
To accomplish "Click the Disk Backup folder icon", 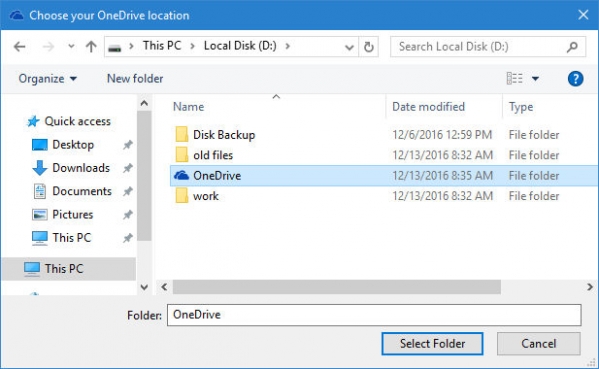I will coord(182,134).
